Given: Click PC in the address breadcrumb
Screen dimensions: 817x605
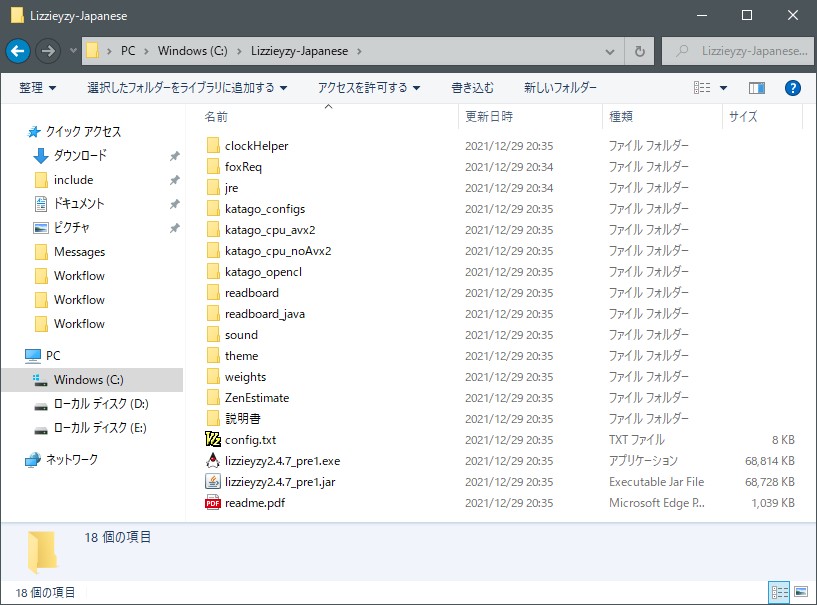Looking at the screenshot, I should 128,51.
